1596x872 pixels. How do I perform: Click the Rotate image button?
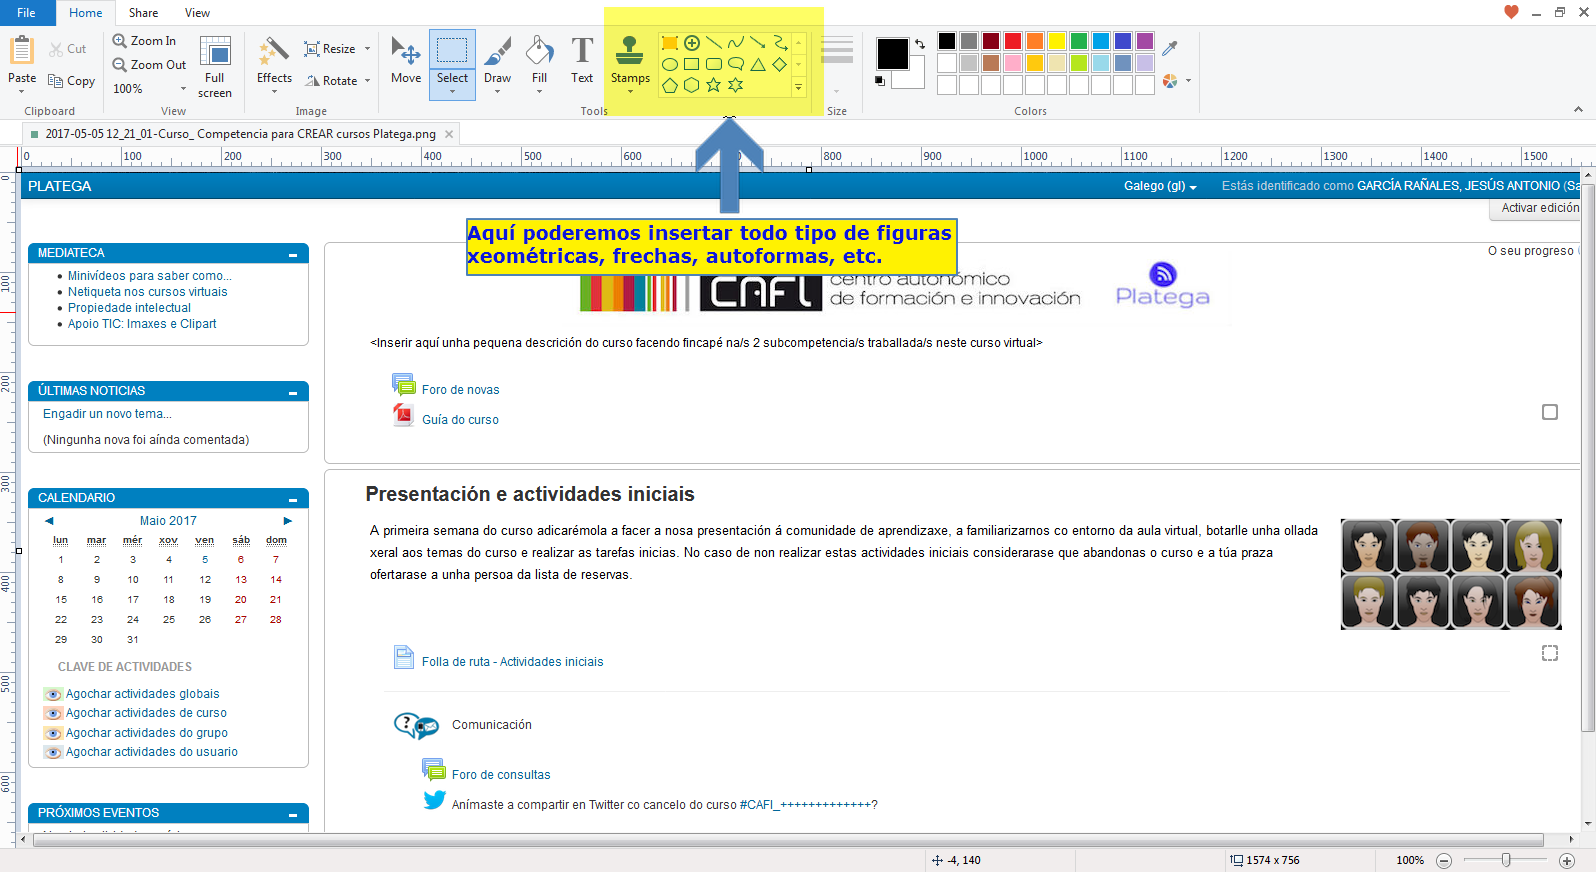click(331, 81)
